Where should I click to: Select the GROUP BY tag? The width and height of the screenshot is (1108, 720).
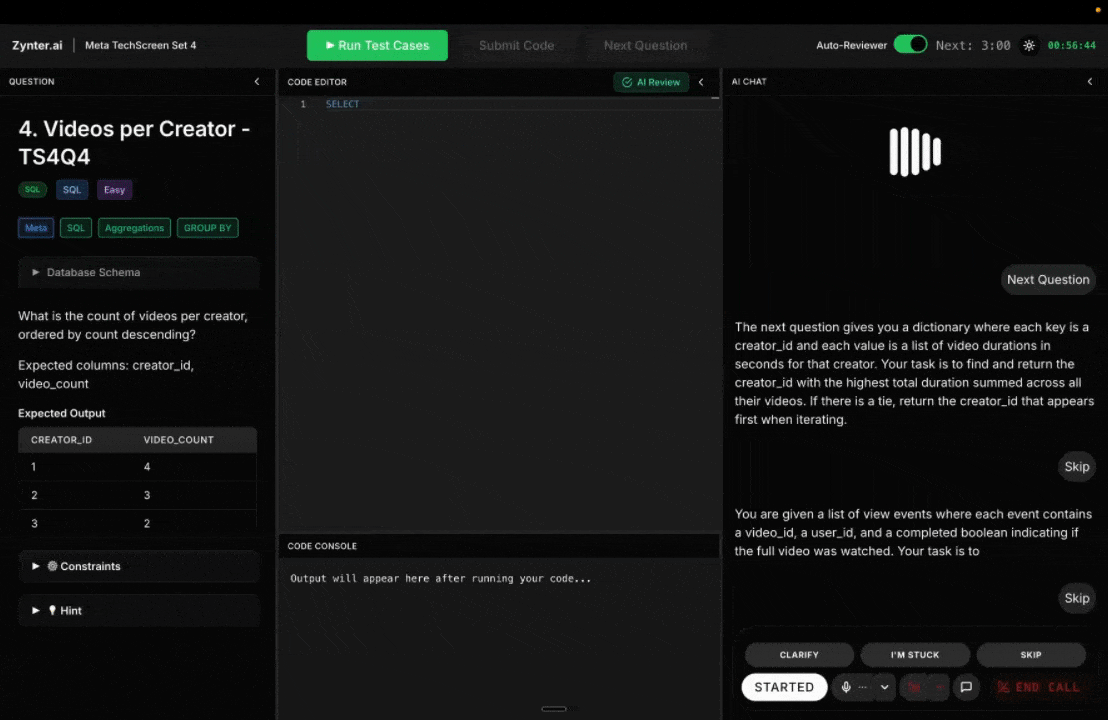coord(207,228)
